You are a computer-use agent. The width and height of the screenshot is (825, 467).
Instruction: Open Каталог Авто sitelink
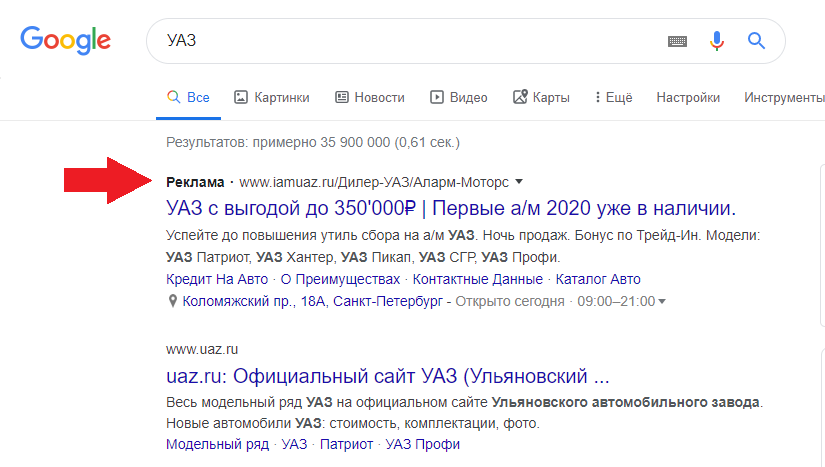pos(598,279)
